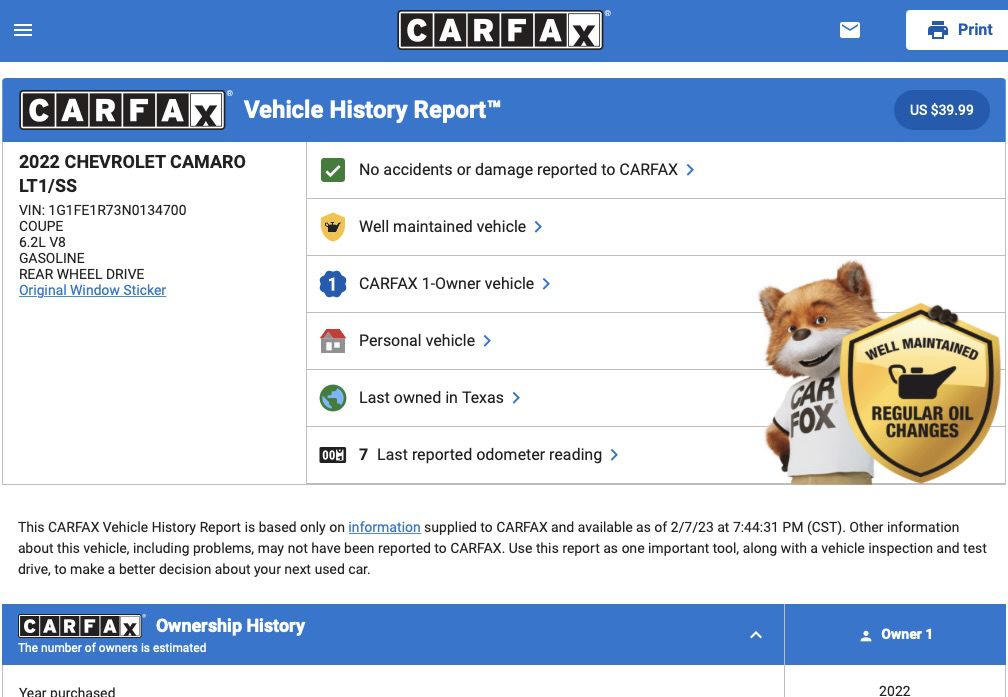Click the Ownership History heading
This screenshot has width=1008, height=697.
[230, 626]
